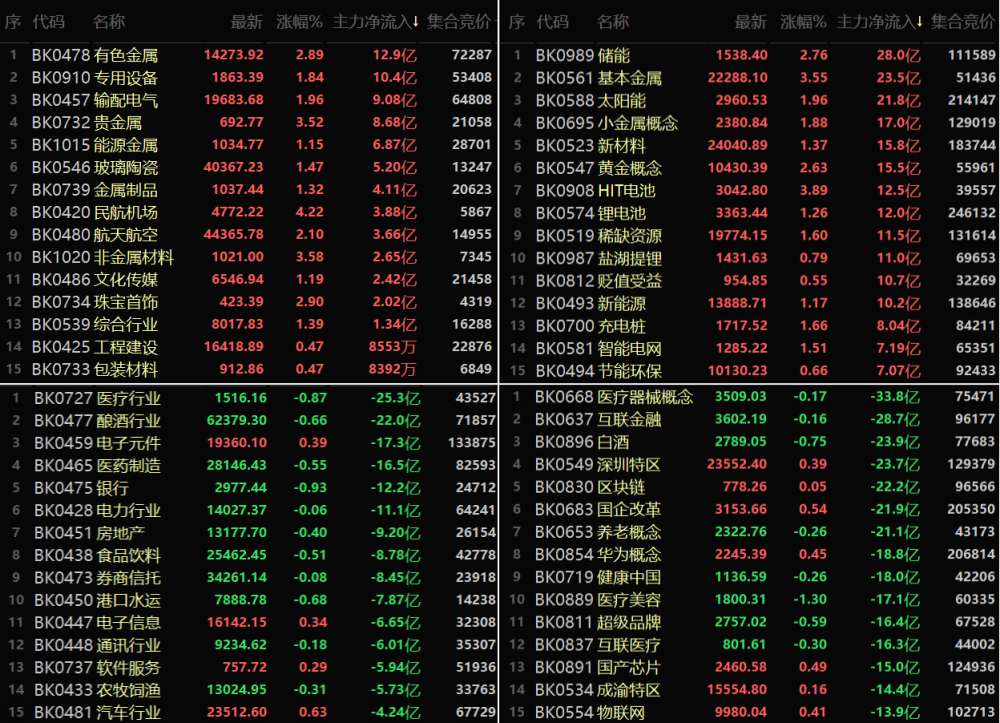Select the BK0547 黄金概念 row
This screenshot has height=723, width=1000.
750,168
